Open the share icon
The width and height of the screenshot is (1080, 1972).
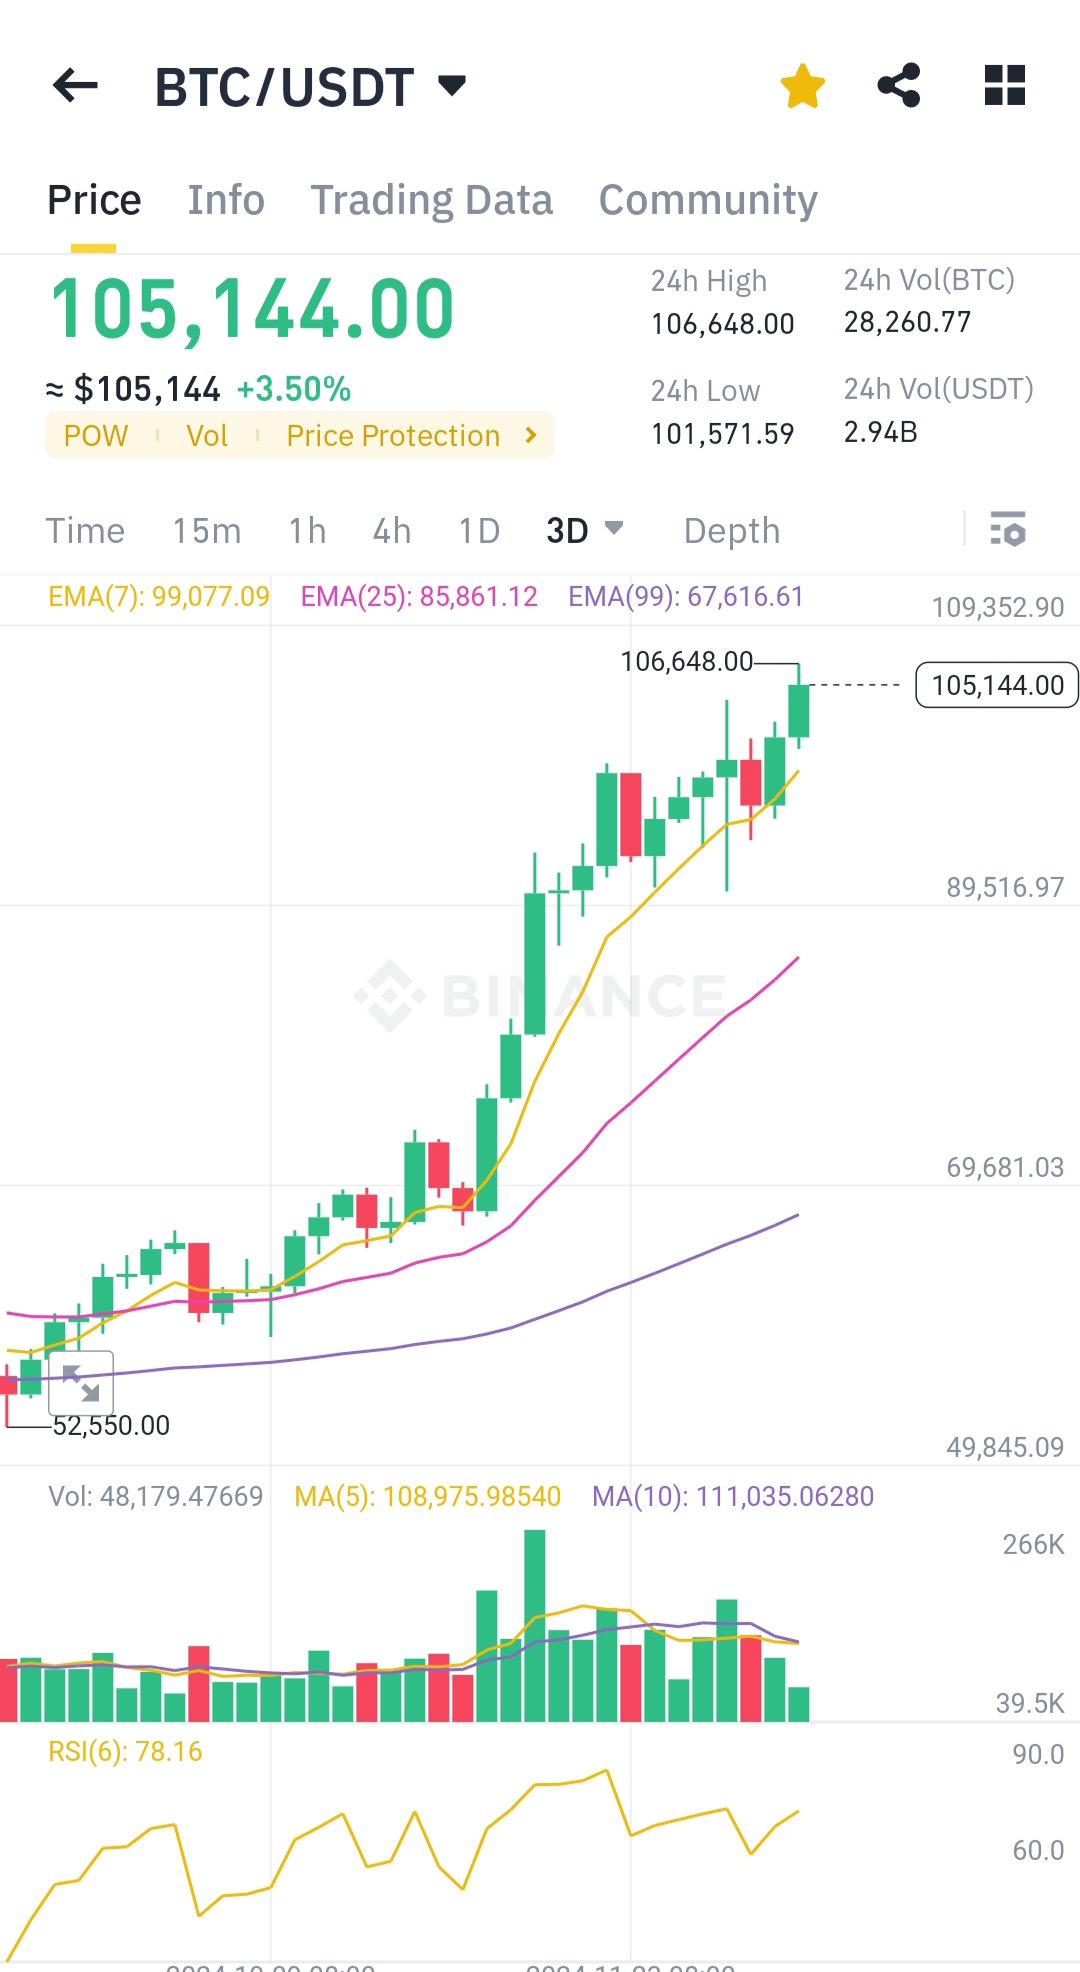pyautogui.click(x=899, y=85)
